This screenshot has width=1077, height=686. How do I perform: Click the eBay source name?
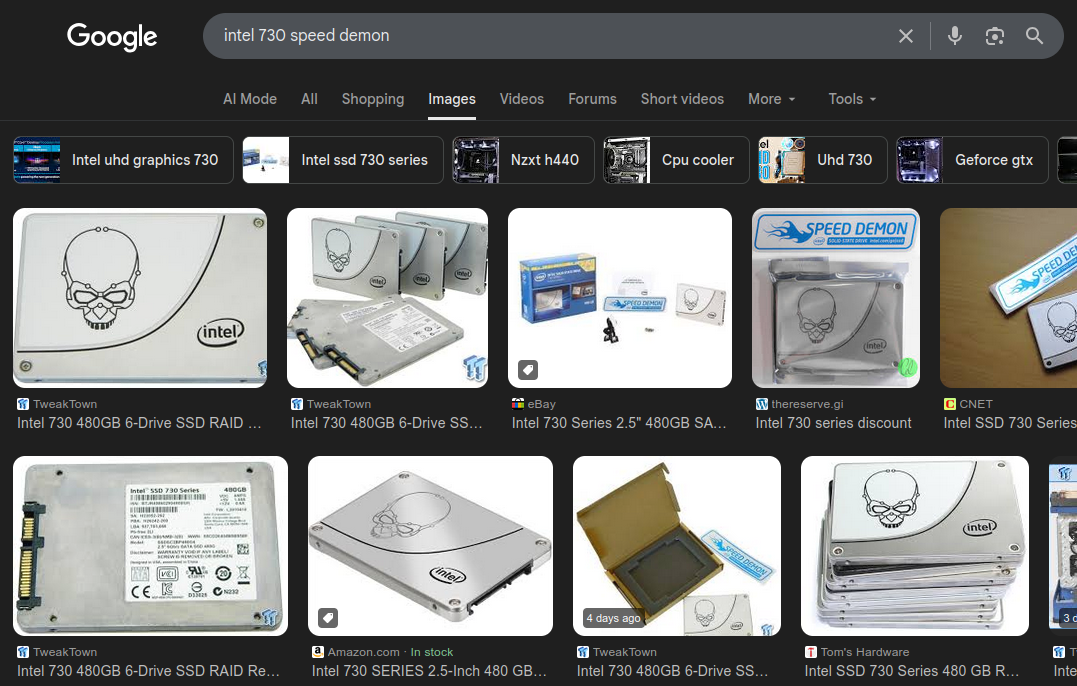pos(541,404)
